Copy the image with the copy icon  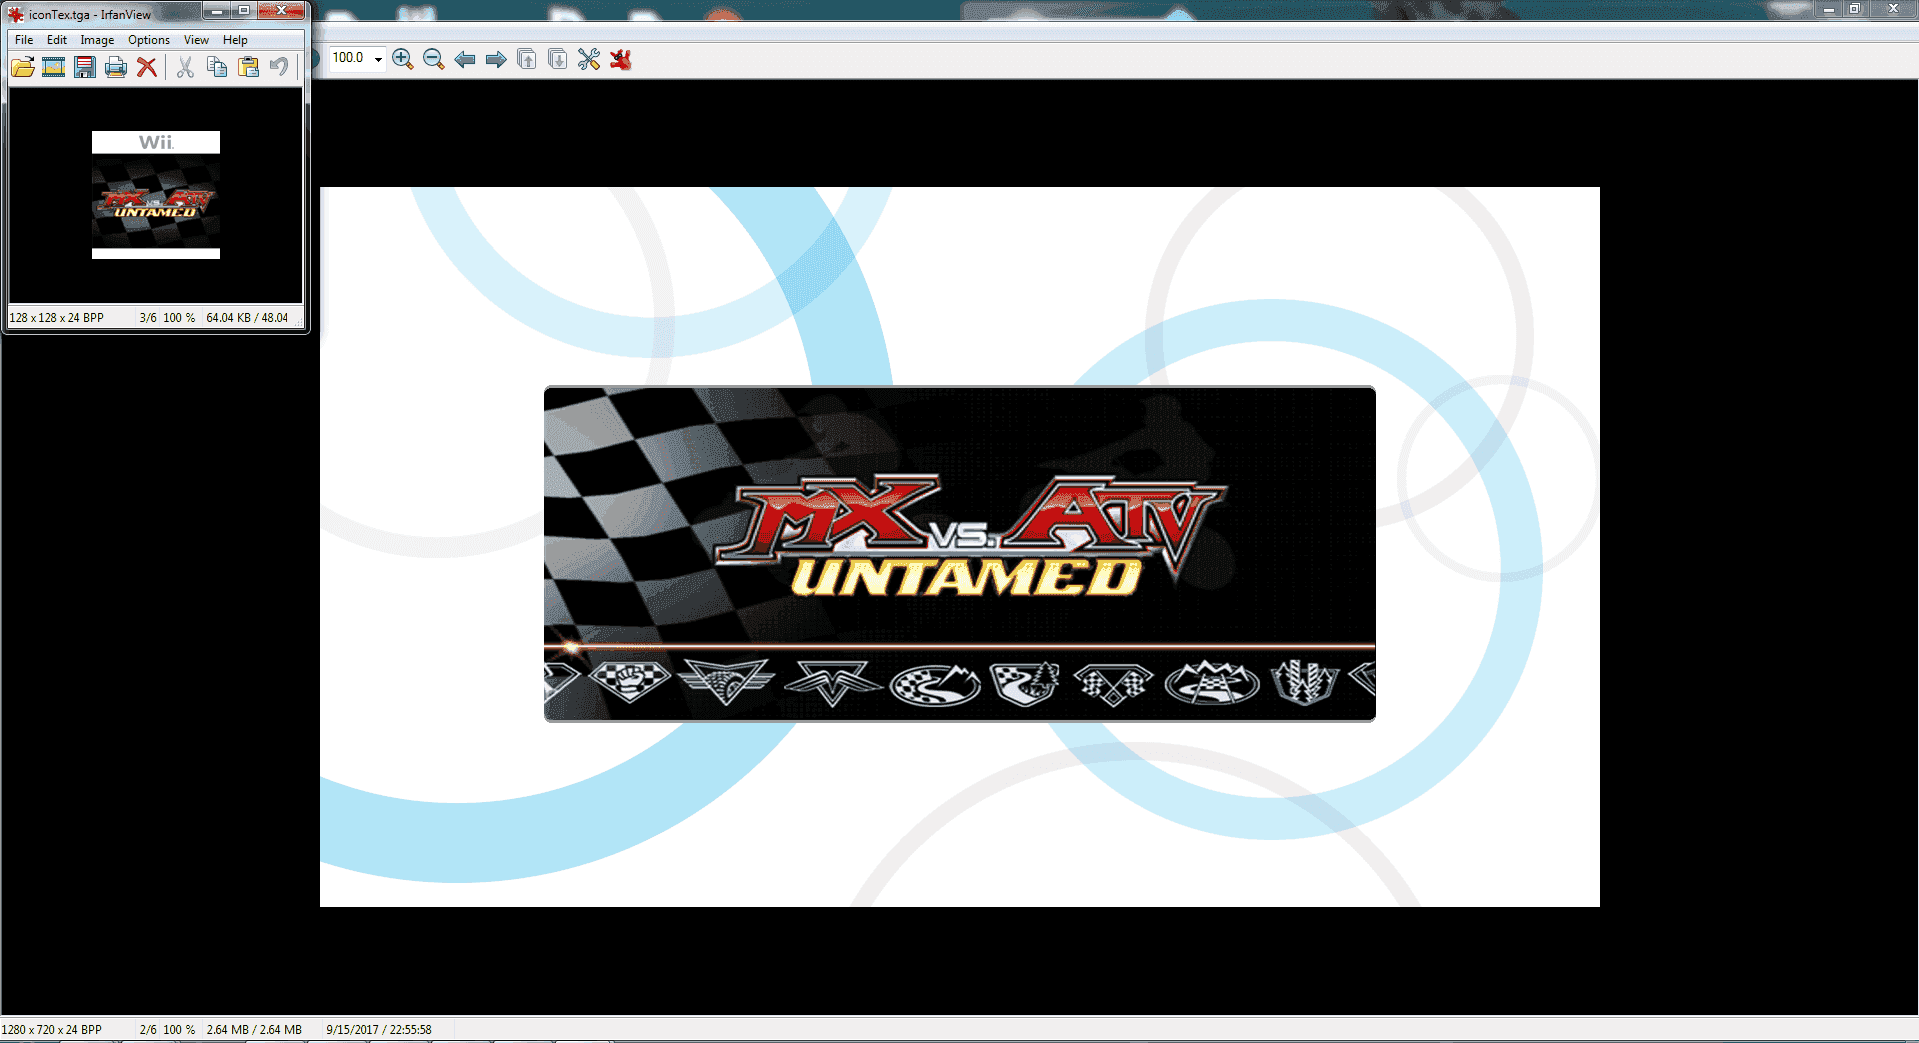(217, 67)
